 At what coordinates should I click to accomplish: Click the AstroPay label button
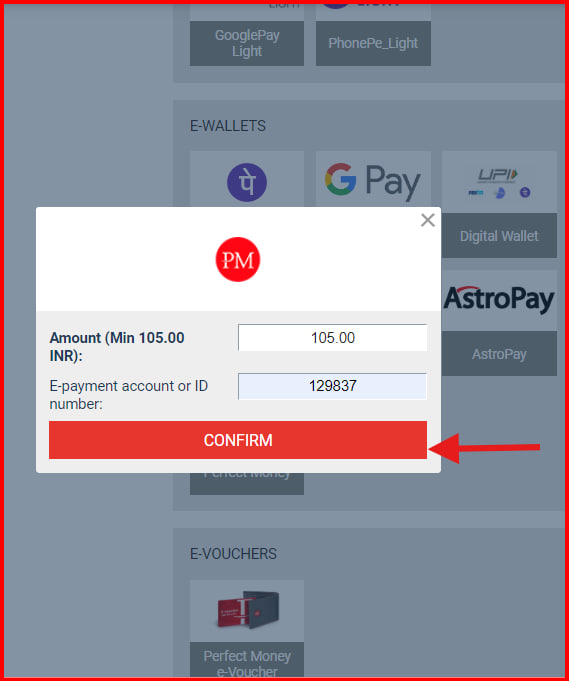click(499, 354)
